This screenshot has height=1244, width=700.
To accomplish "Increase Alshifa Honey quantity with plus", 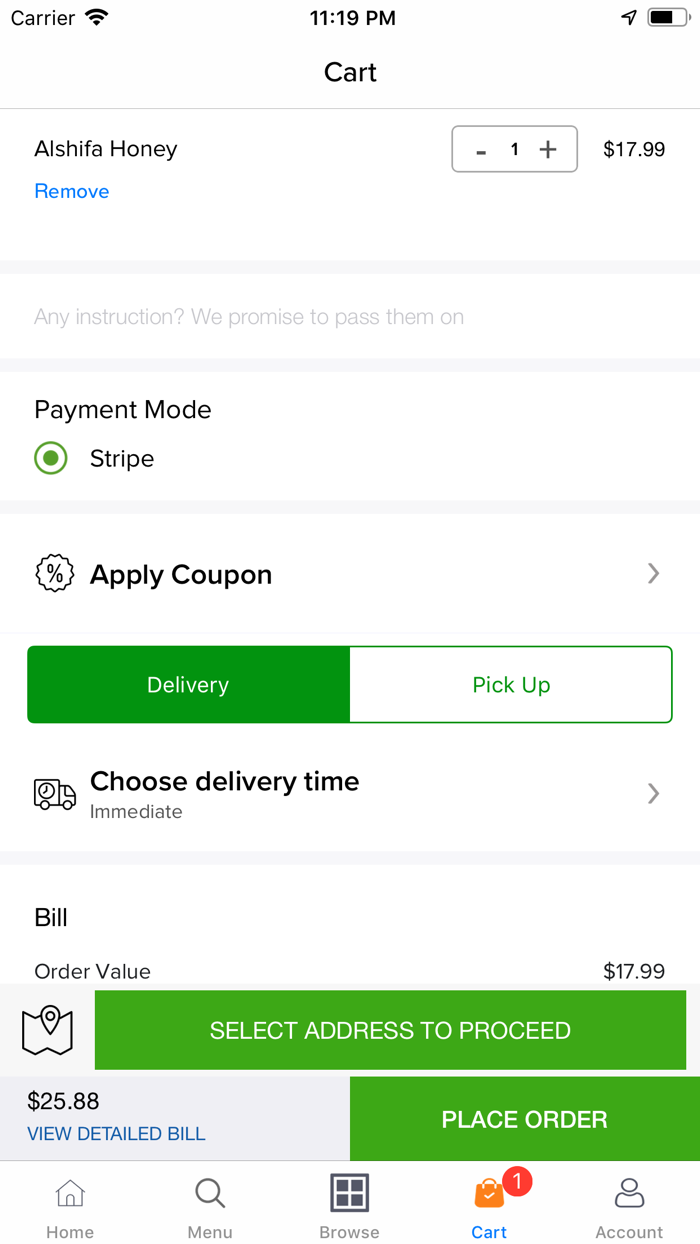I will pyautogui.click(x=548, y=150).
